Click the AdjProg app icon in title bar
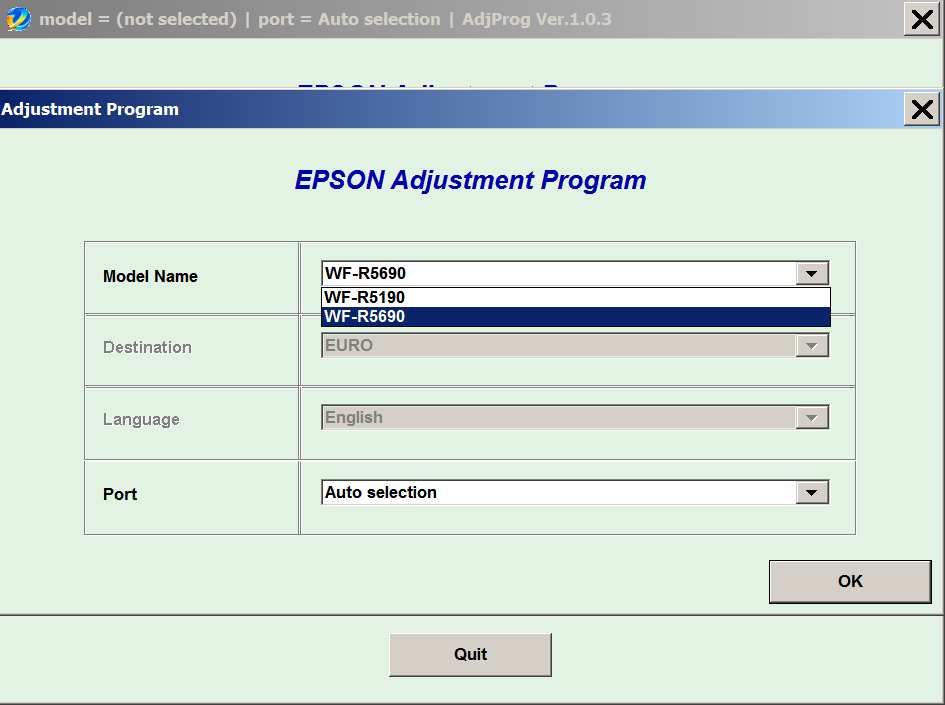945x705 pixels. (x=18, y=19)
